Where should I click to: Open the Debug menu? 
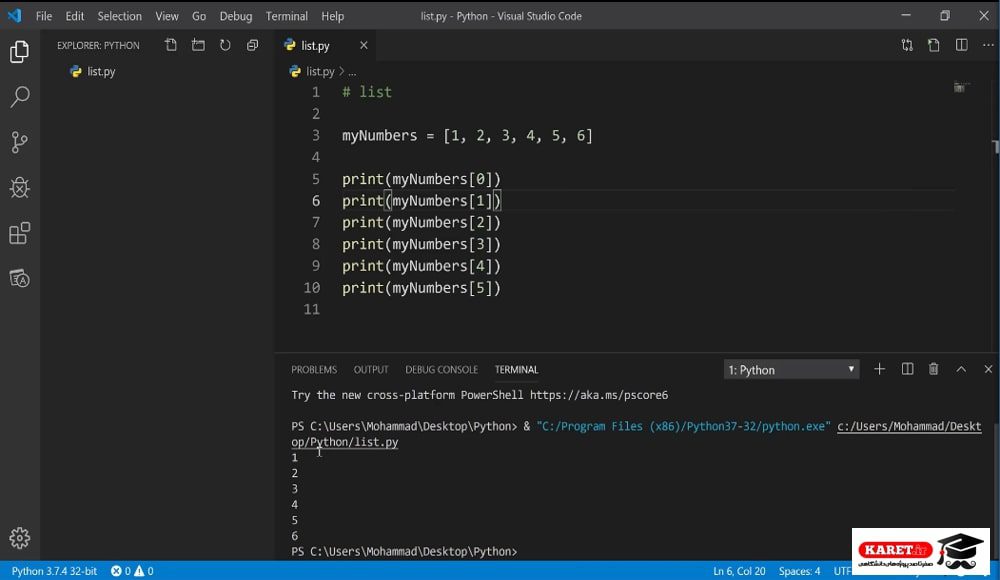(x=236, y=16)
